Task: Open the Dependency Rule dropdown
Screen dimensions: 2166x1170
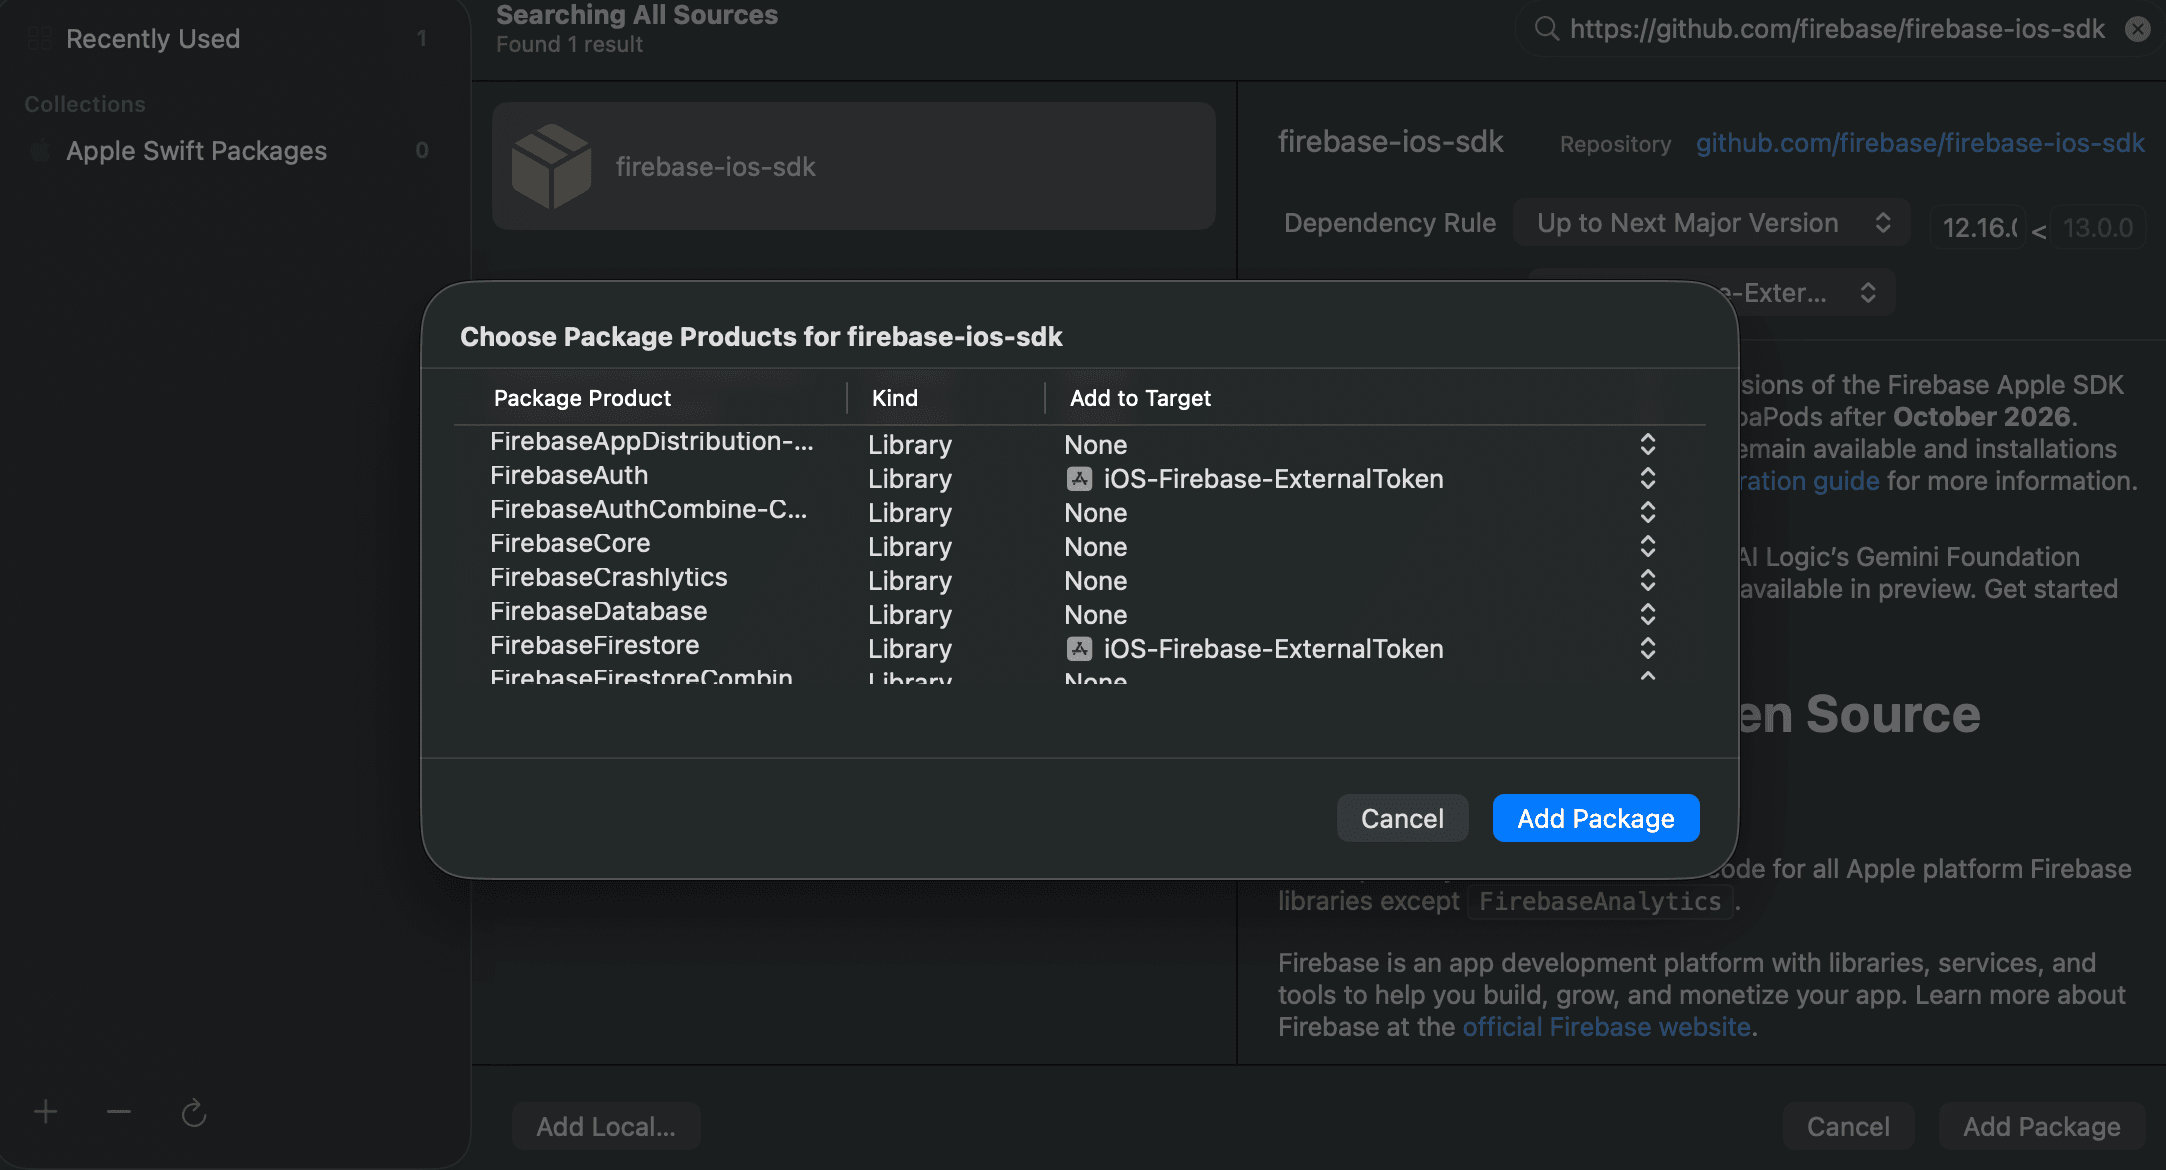Action: 1712,223
